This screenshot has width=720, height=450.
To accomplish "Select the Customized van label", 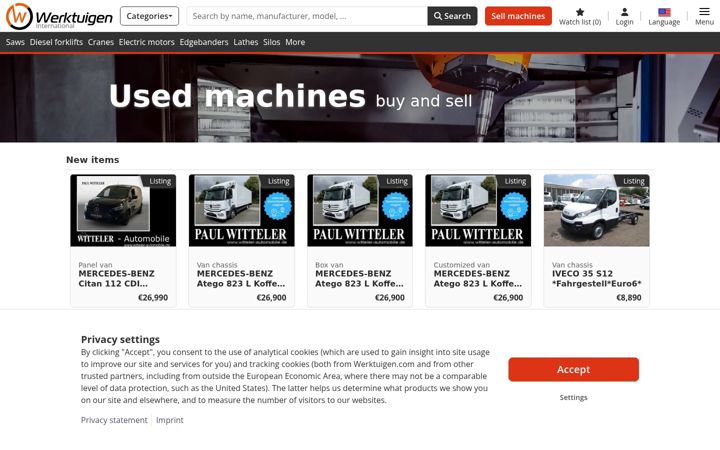I will pyautogui.click(x=461, y=265).
